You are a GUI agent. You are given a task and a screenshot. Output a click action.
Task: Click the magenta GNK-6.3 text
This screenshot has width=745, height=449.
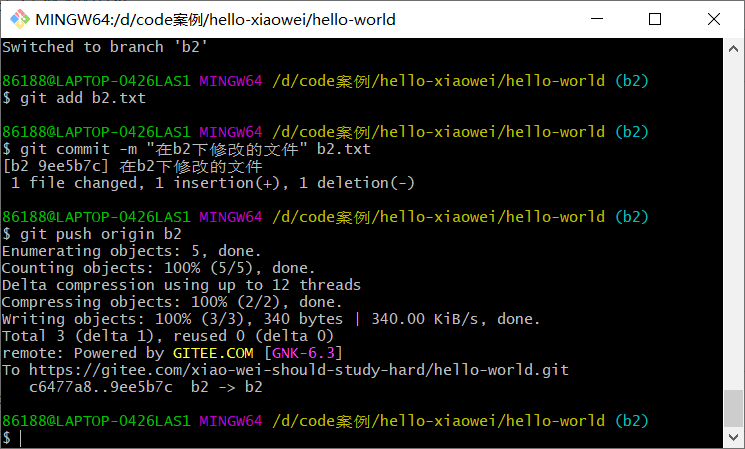point(303,353)
